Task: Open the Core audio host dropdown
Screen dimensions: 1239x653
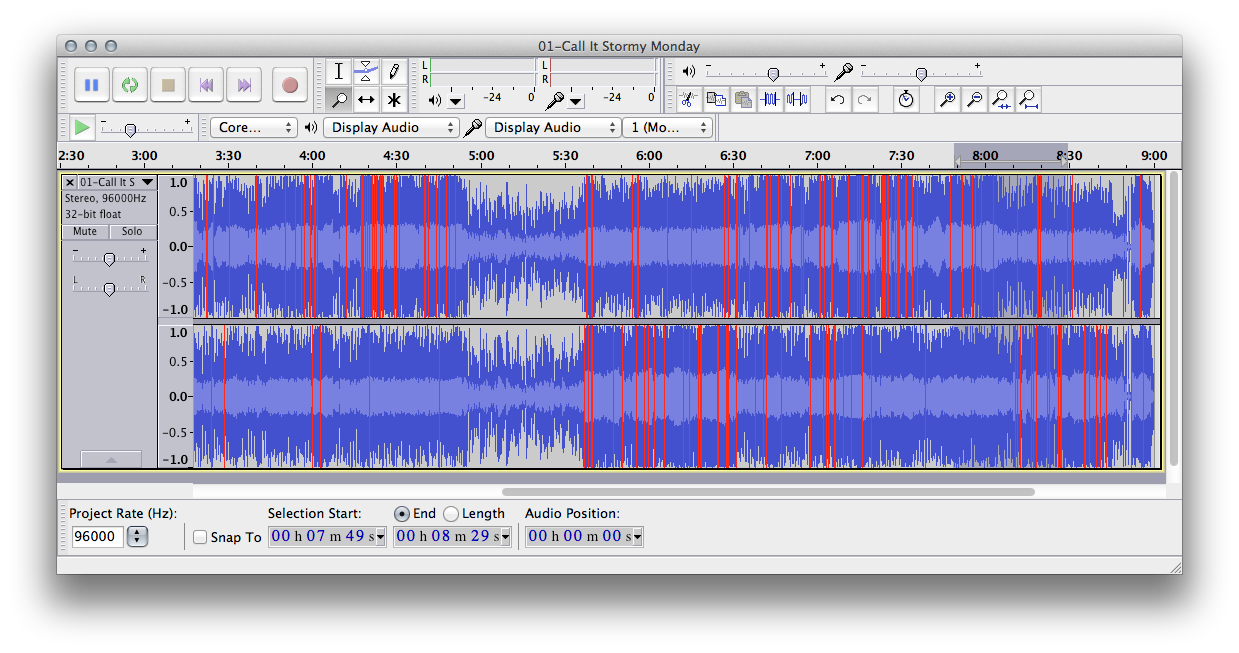Action: point(254,127)
